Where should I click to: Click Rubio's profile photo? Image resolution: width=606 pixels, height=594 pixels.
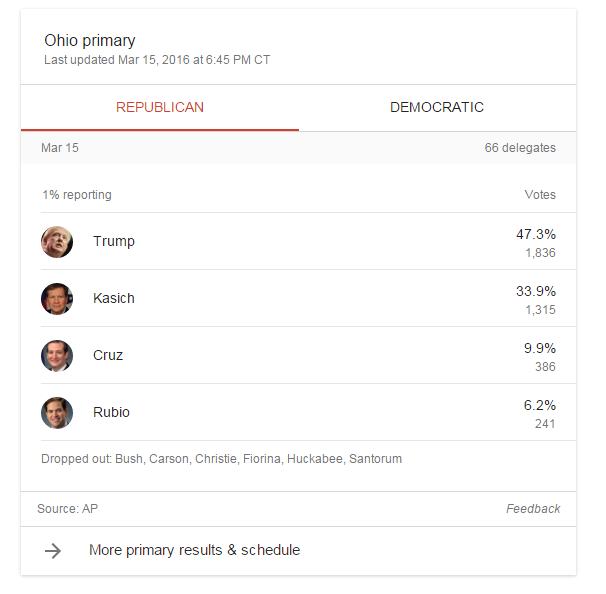(x=57, y=413)
